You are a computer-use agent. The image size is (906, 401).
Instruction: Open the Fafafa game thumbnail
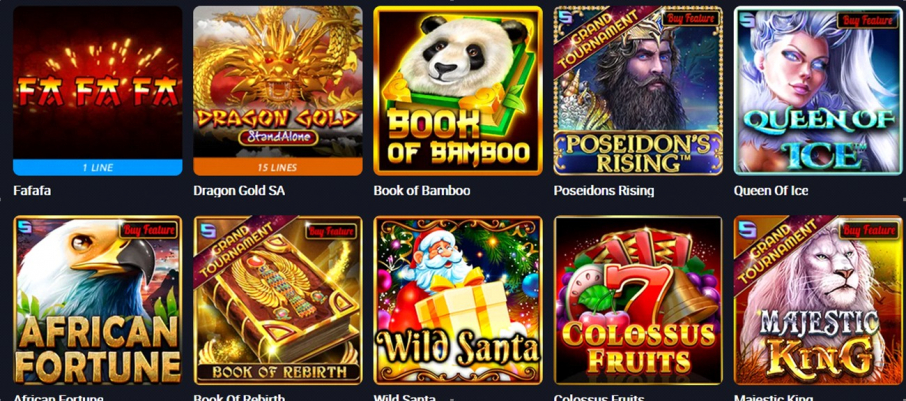pos(98,91)
